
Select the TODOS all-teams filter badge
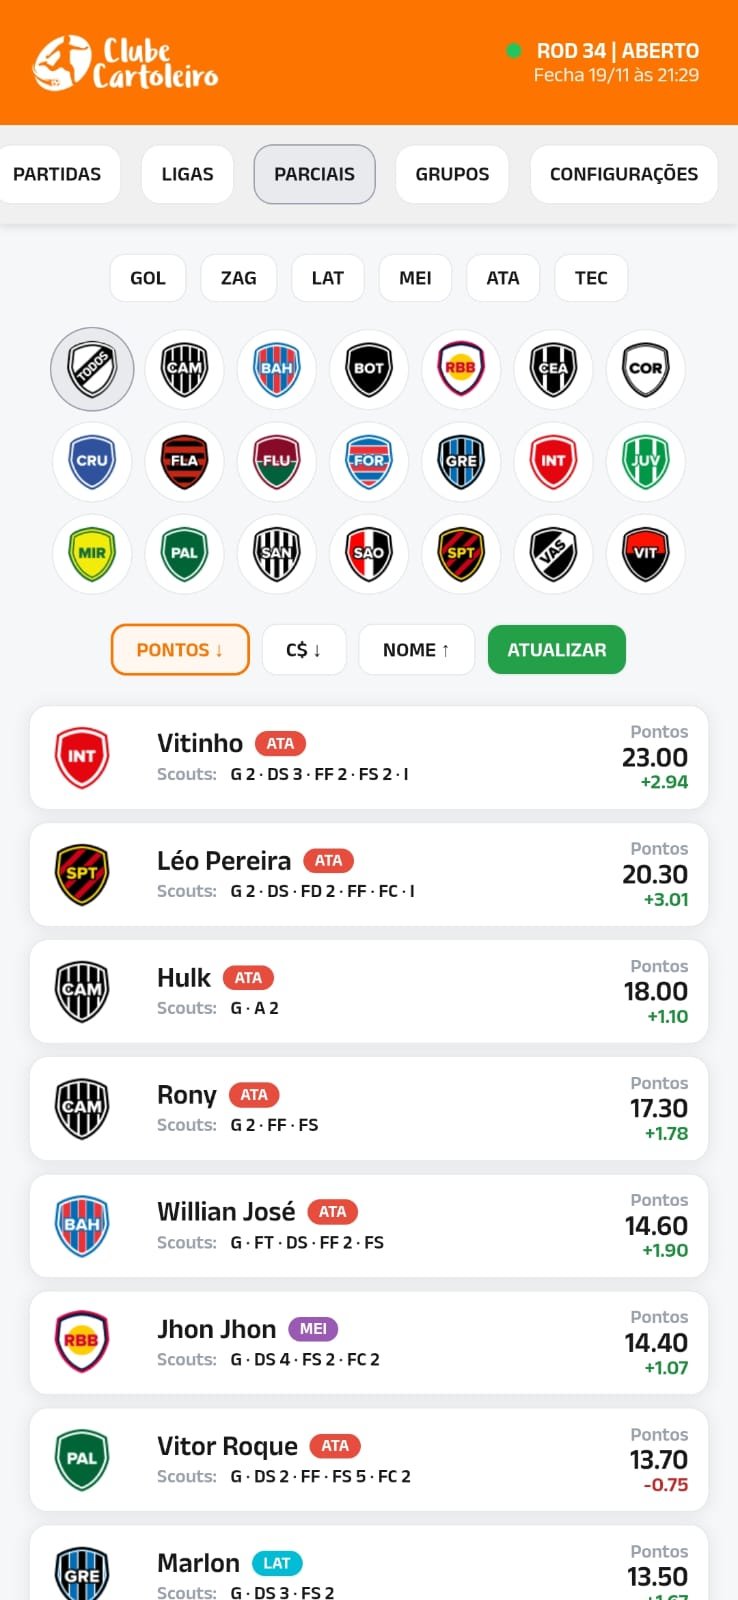pos(92,369)
